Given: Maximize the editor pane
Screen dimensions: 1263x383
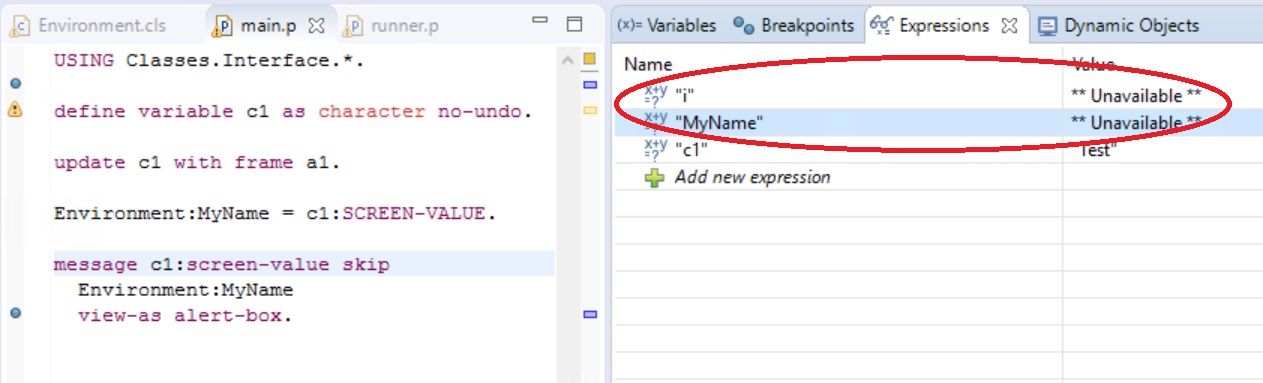Looking at the screenshot, I should pos(573,24).
